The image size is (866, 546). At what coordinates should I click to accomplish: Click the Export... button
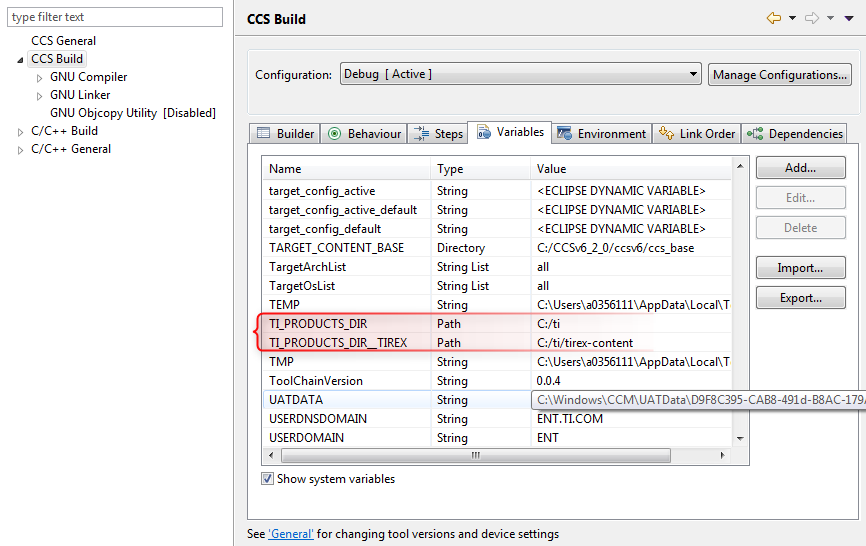[800, 298]
